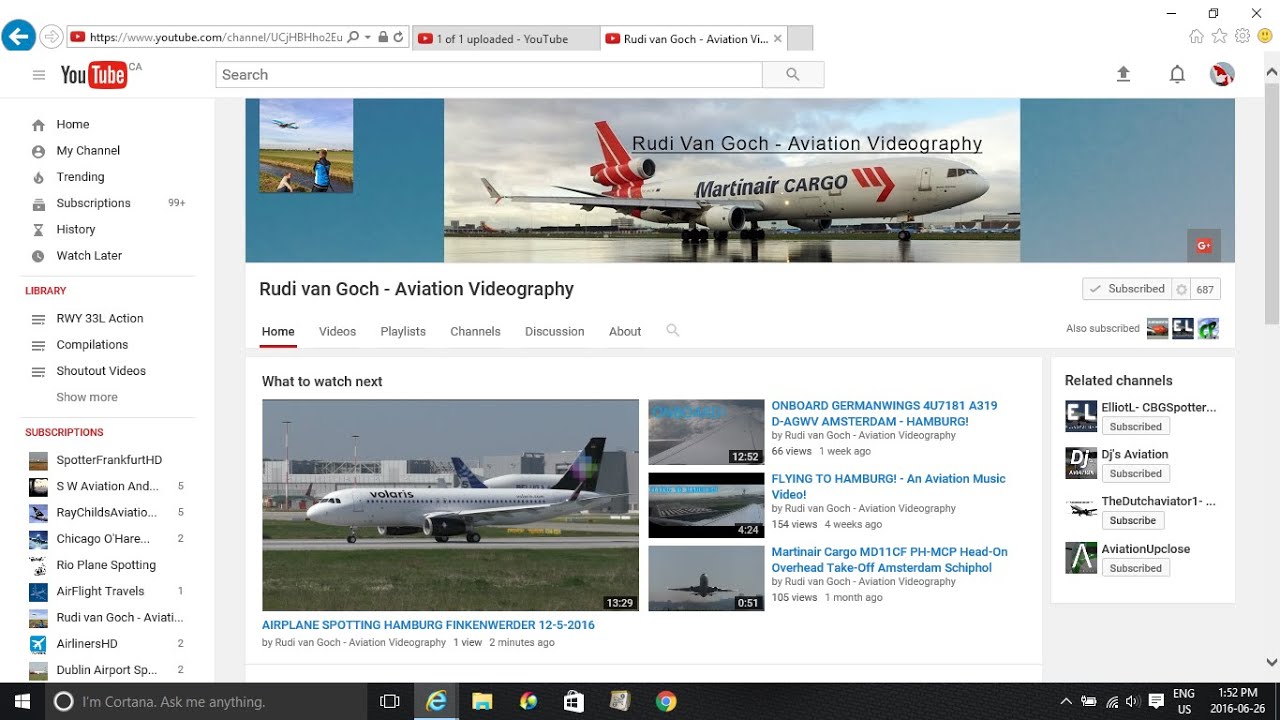Open AIRPLANE SPOTTING HAMBURG FINKENWERDER title link

point(428,625)
